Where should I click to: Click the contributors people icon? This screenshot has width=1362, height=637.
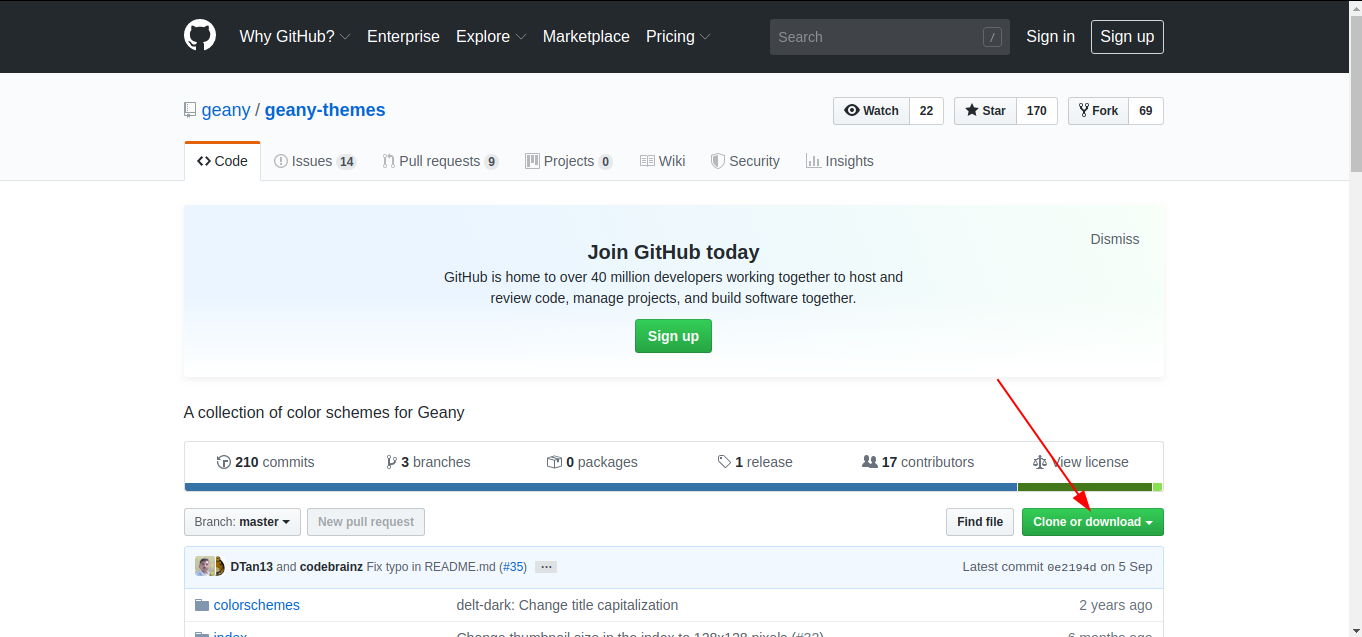pyautogui.click(x=869, y=462)
